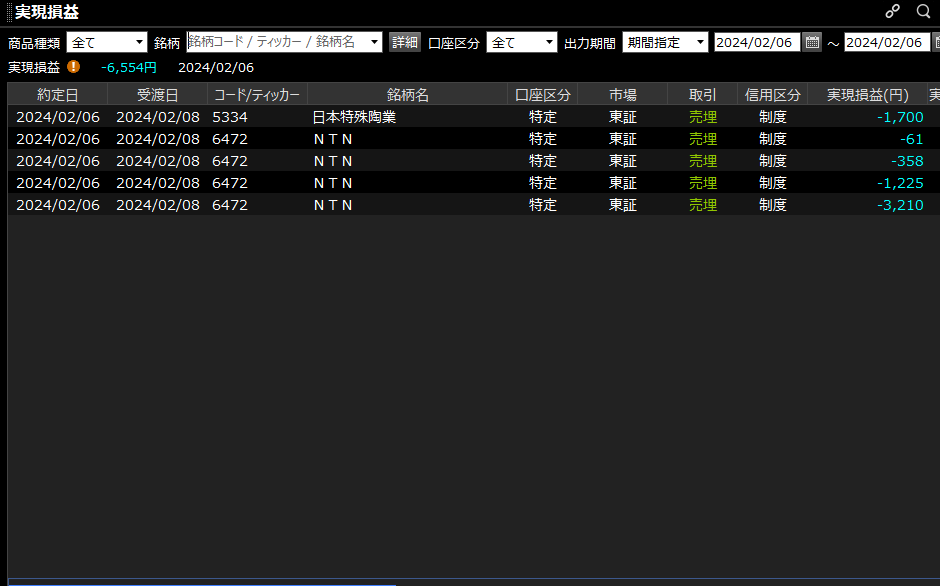Sort by 口座区分 column header
The image size is (940, 586).
[543, 95]
